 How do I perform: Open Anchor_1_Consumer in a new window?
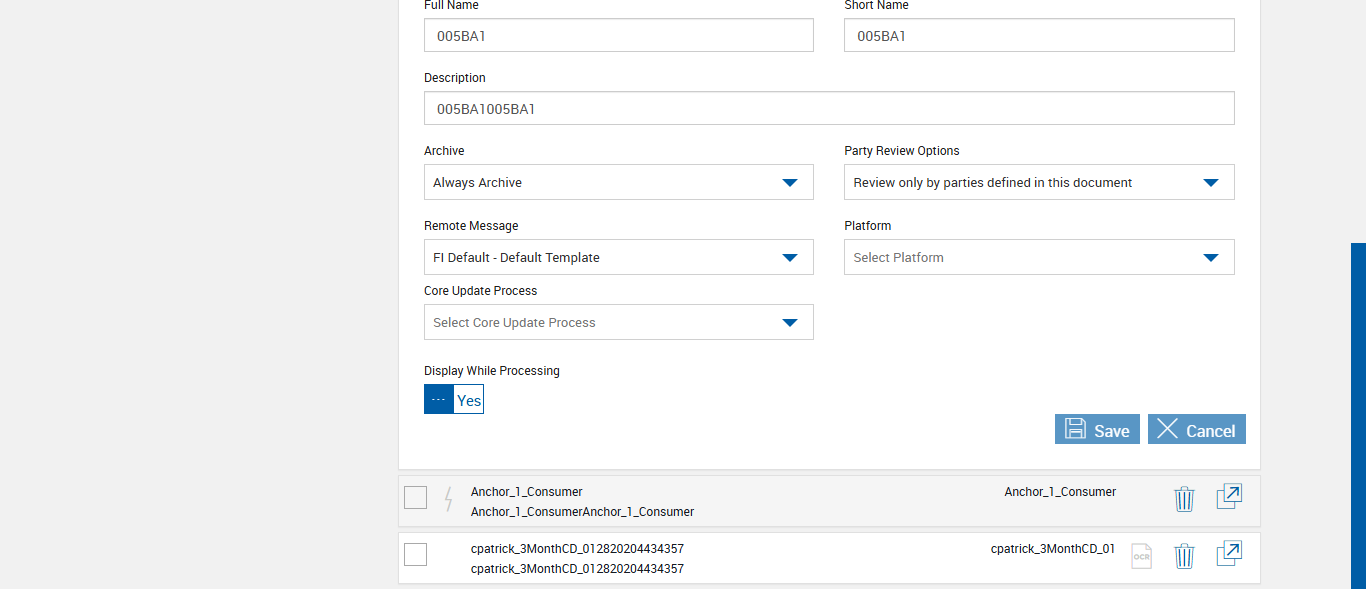(x=1229, y=497)
